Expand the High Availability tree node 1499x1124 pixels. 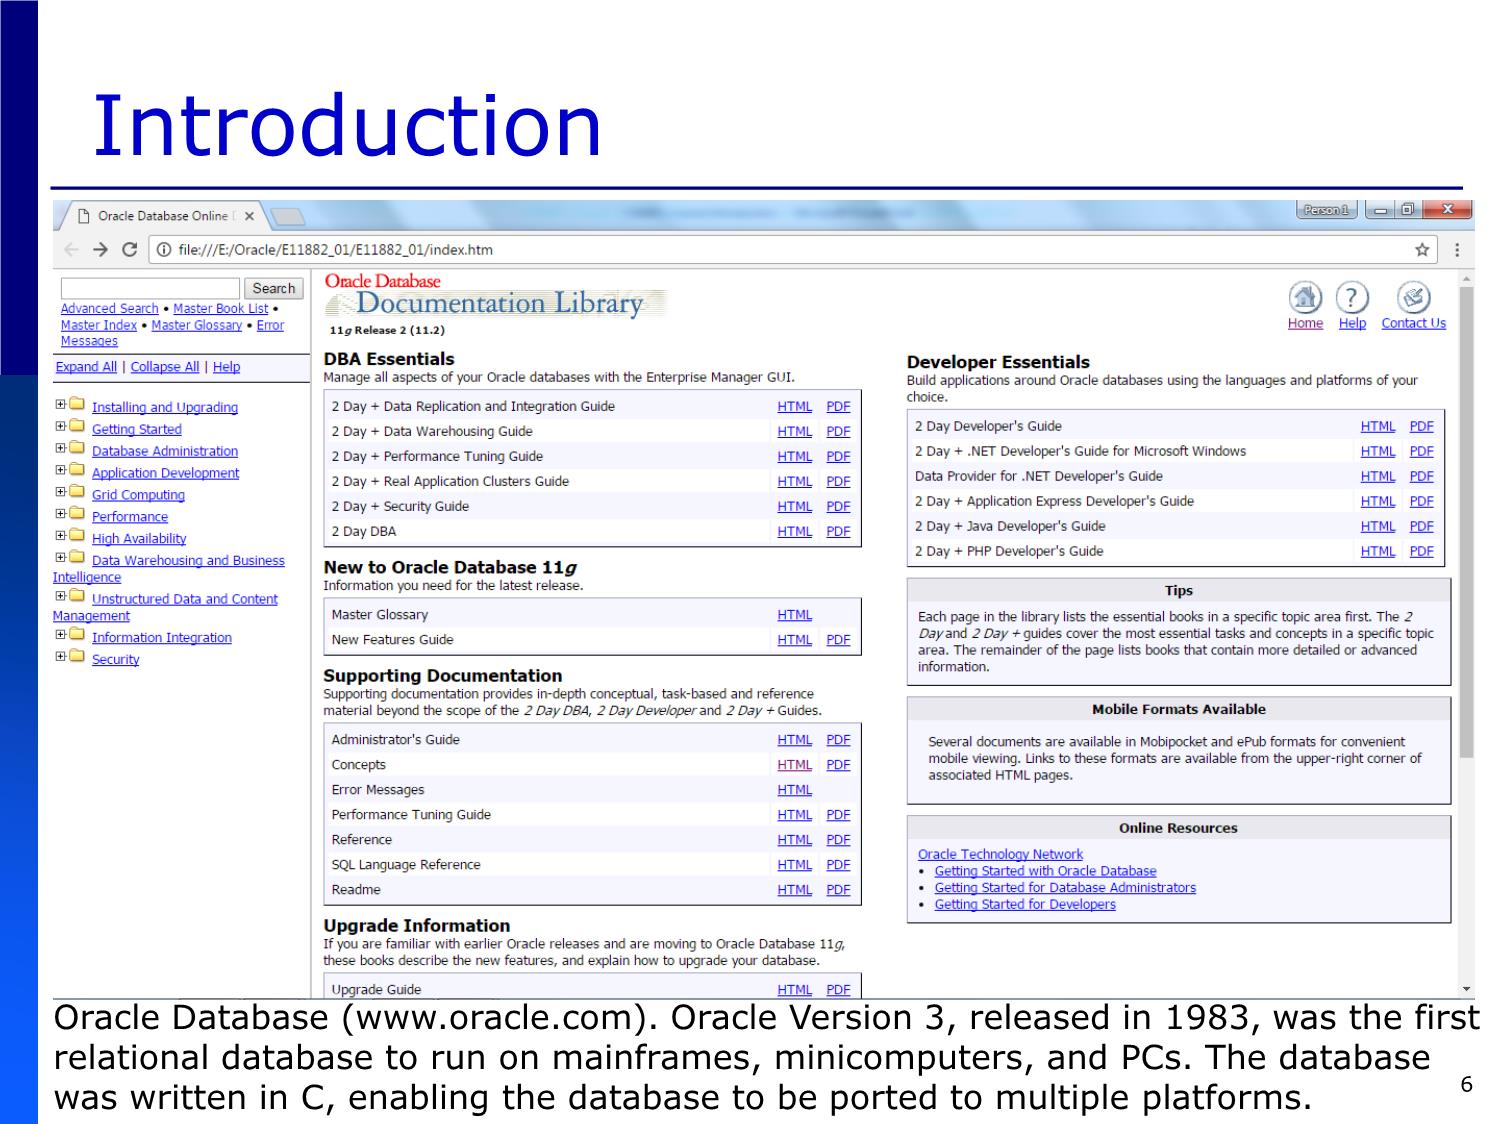[60, 536]
